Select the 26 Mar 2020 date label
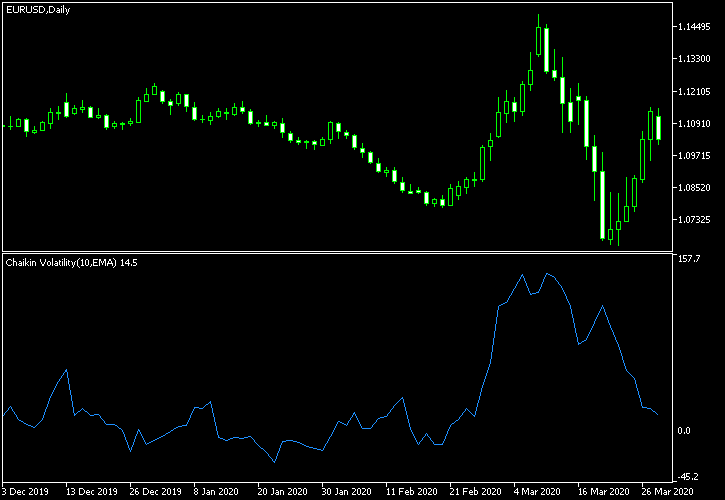 point(667,491)
